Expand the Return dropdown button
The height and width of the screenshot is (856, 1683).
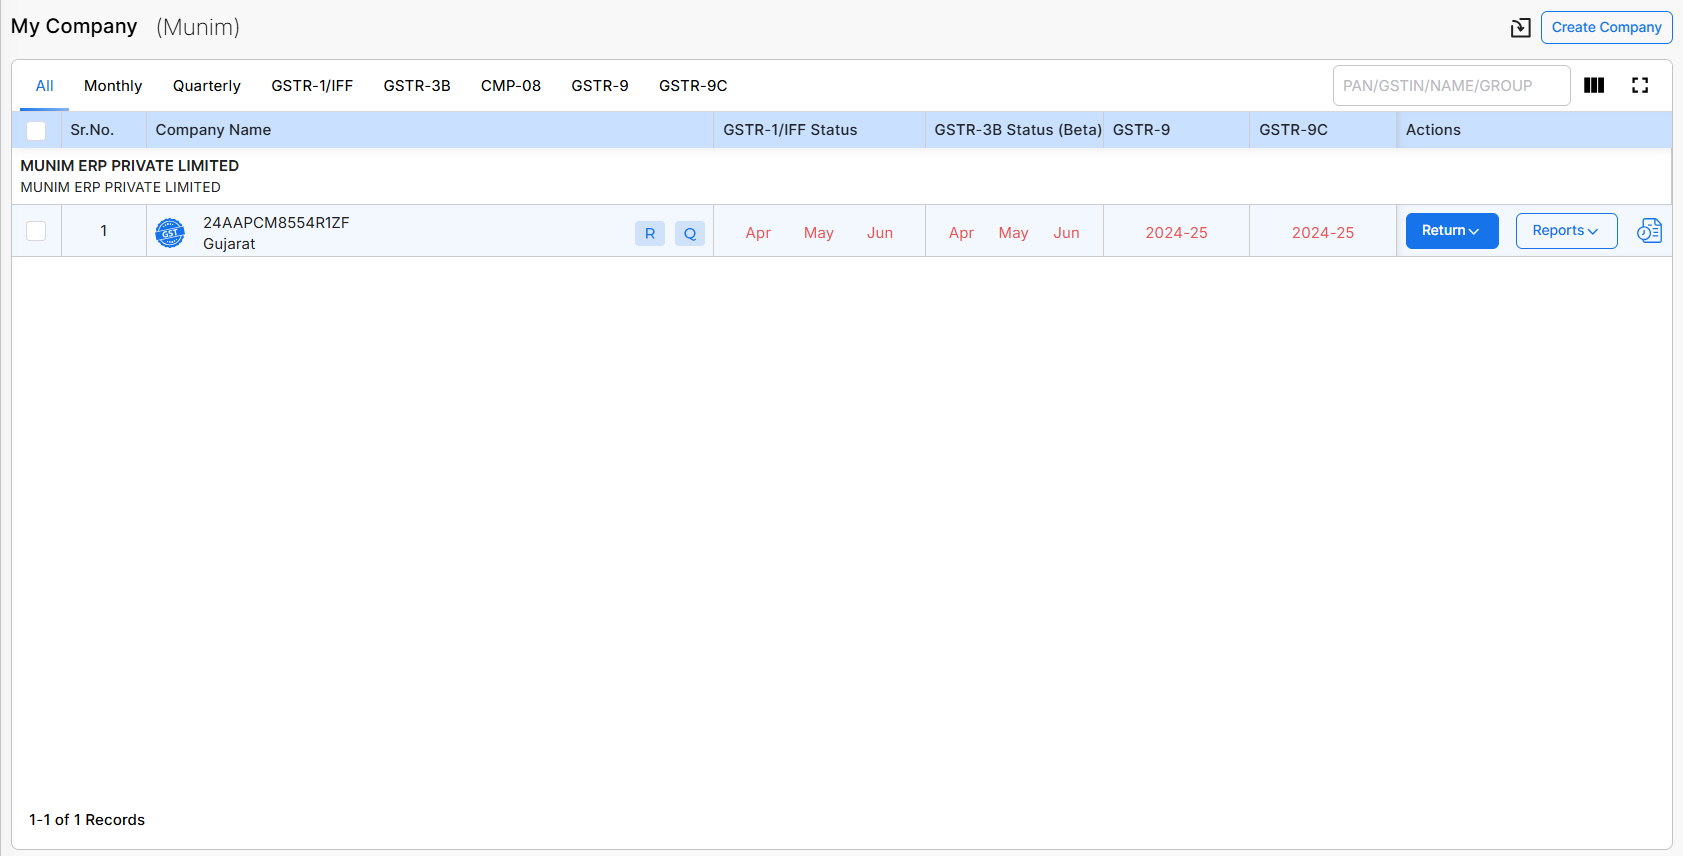pyautogui.click(x=1452, y=231)
